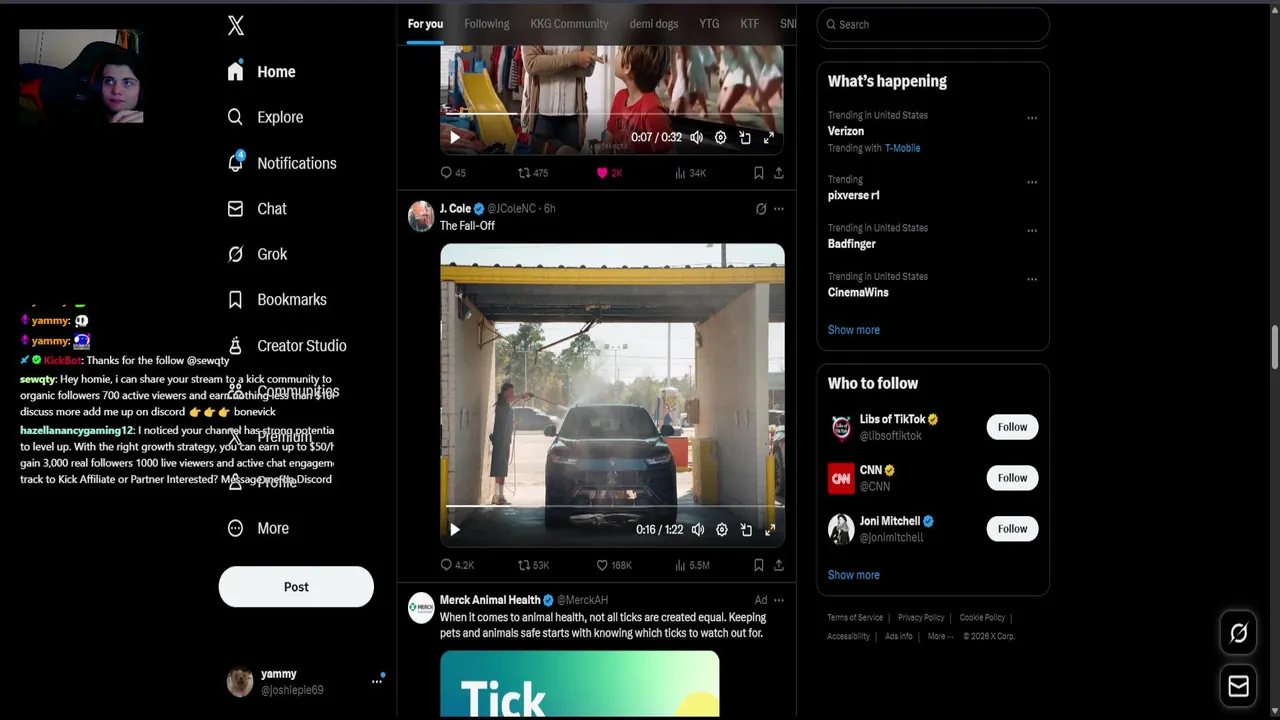
Task: Bookmark the J. Cole post
Action: [x=758, y=565]
